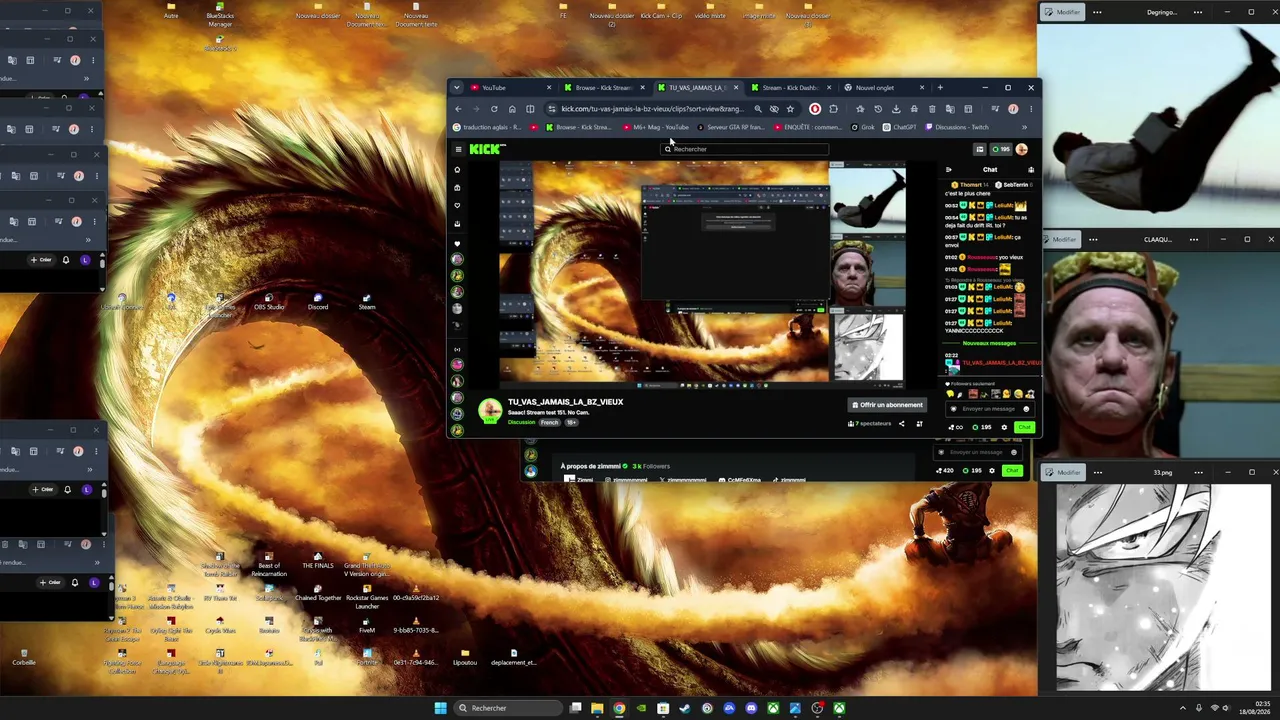Open the Browse - Kick Stream tab

coord(604,87)
